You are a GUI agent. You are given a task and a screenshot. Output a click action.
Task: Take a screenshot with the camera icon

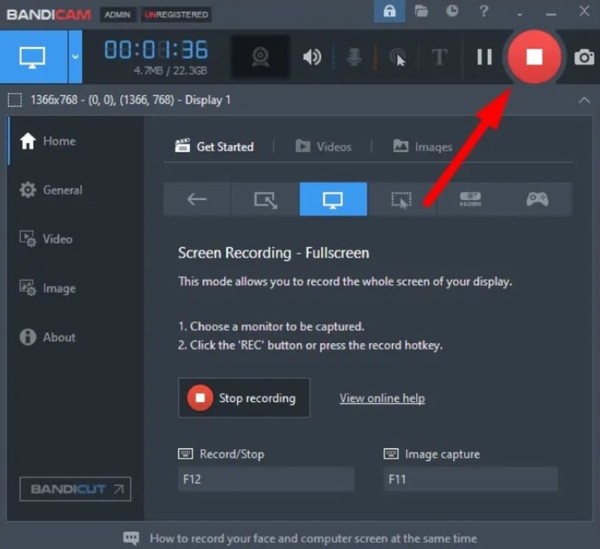(583, 58)
